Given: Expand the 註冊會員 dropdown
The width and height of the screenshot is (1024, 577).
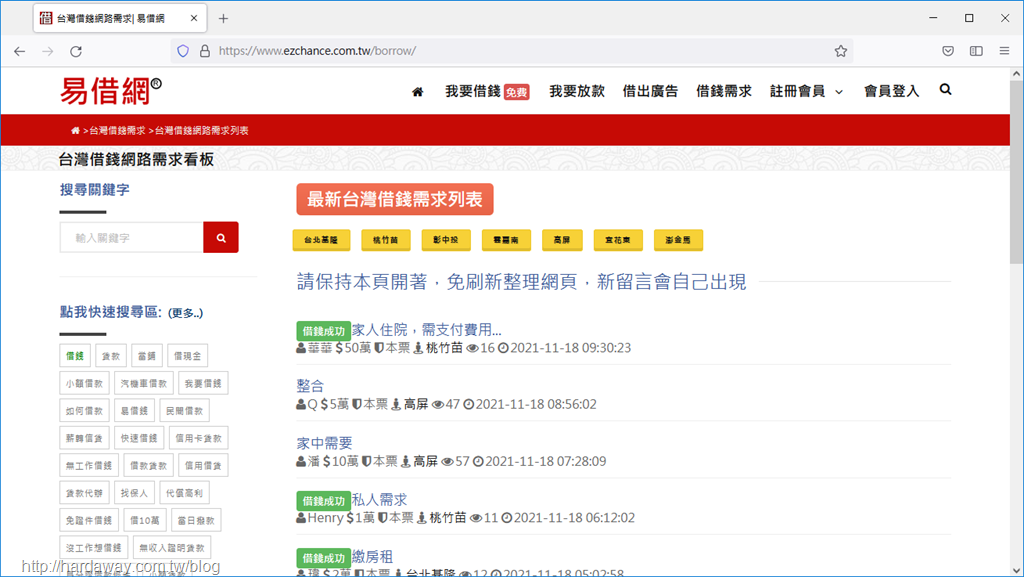Looking at the screenshot, I should pyautogui.click(x=806, y=91).
